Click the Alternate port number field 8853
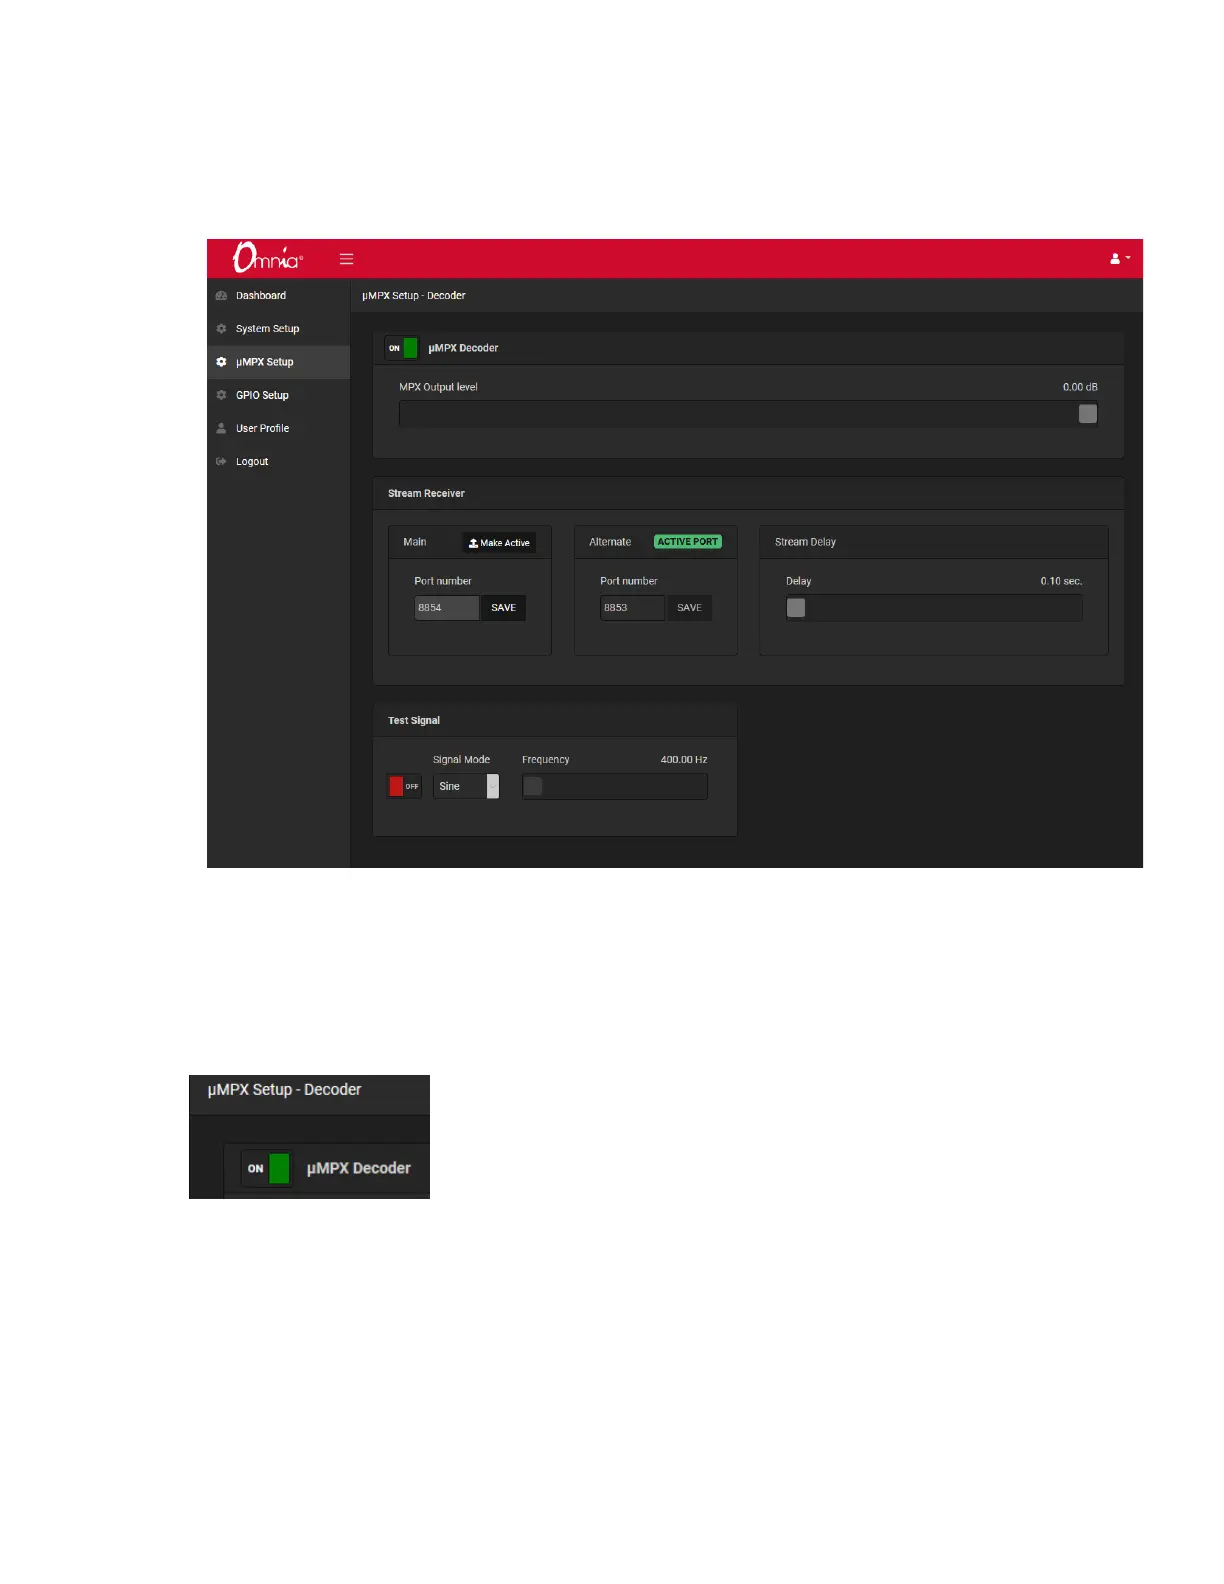1224x1584 pixels. [632, 608]
